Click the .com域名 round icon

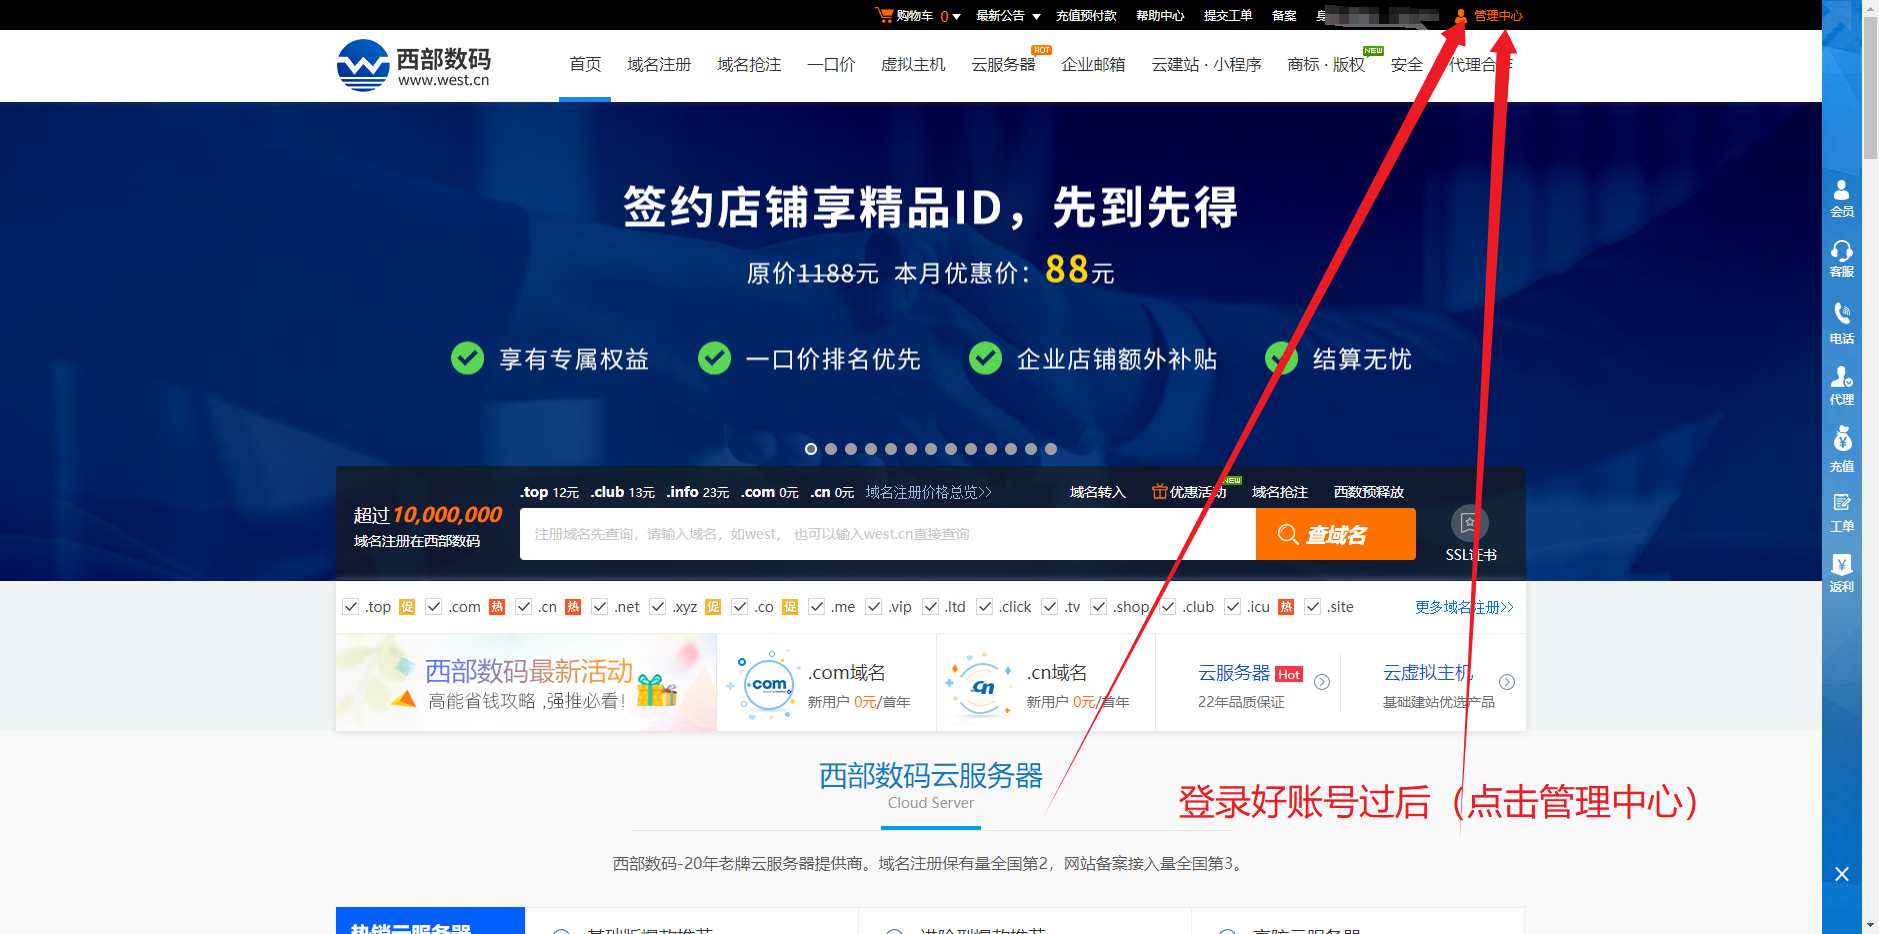point(769,684)
